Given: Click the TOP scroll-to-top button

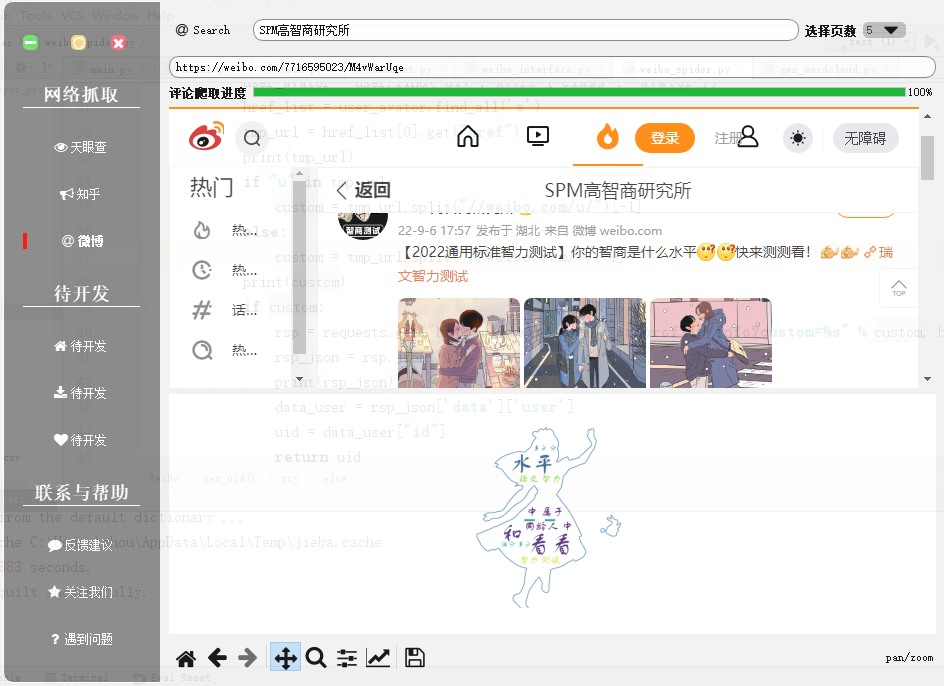Looking at the screenshot, I should pos(898,289).
